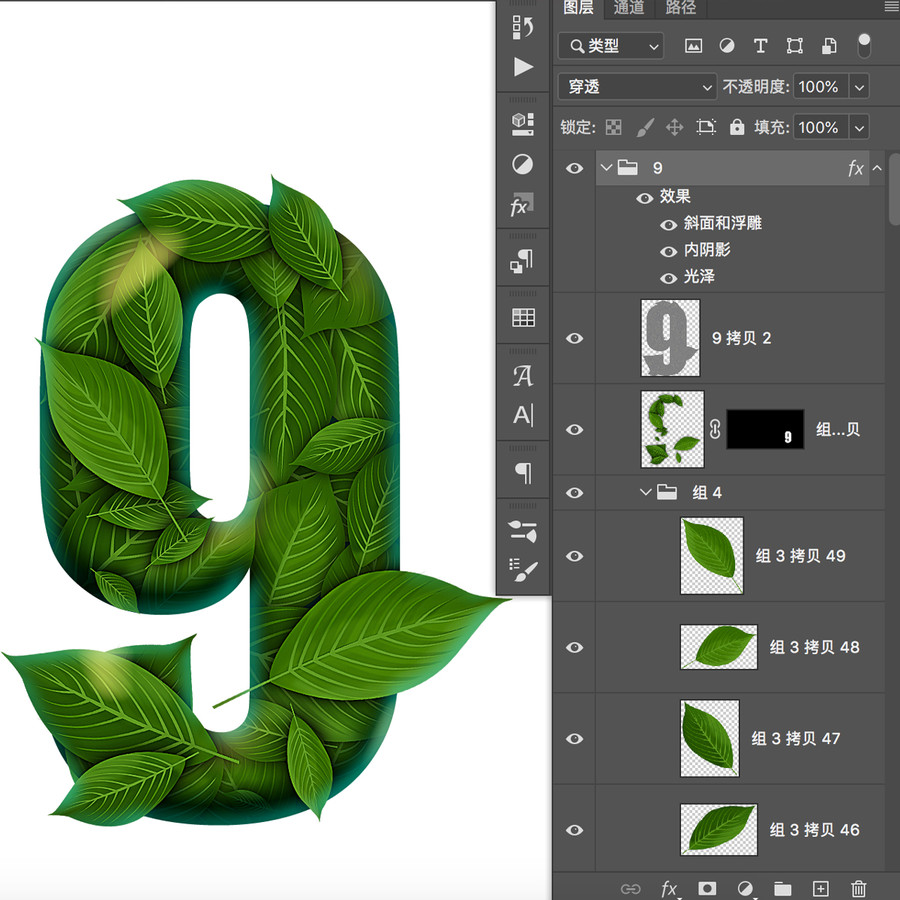This screenshot has width=900, height=900.
Task: Hide the 组 3 拷贝 46 layer
Action: click(x=575, y=829)
